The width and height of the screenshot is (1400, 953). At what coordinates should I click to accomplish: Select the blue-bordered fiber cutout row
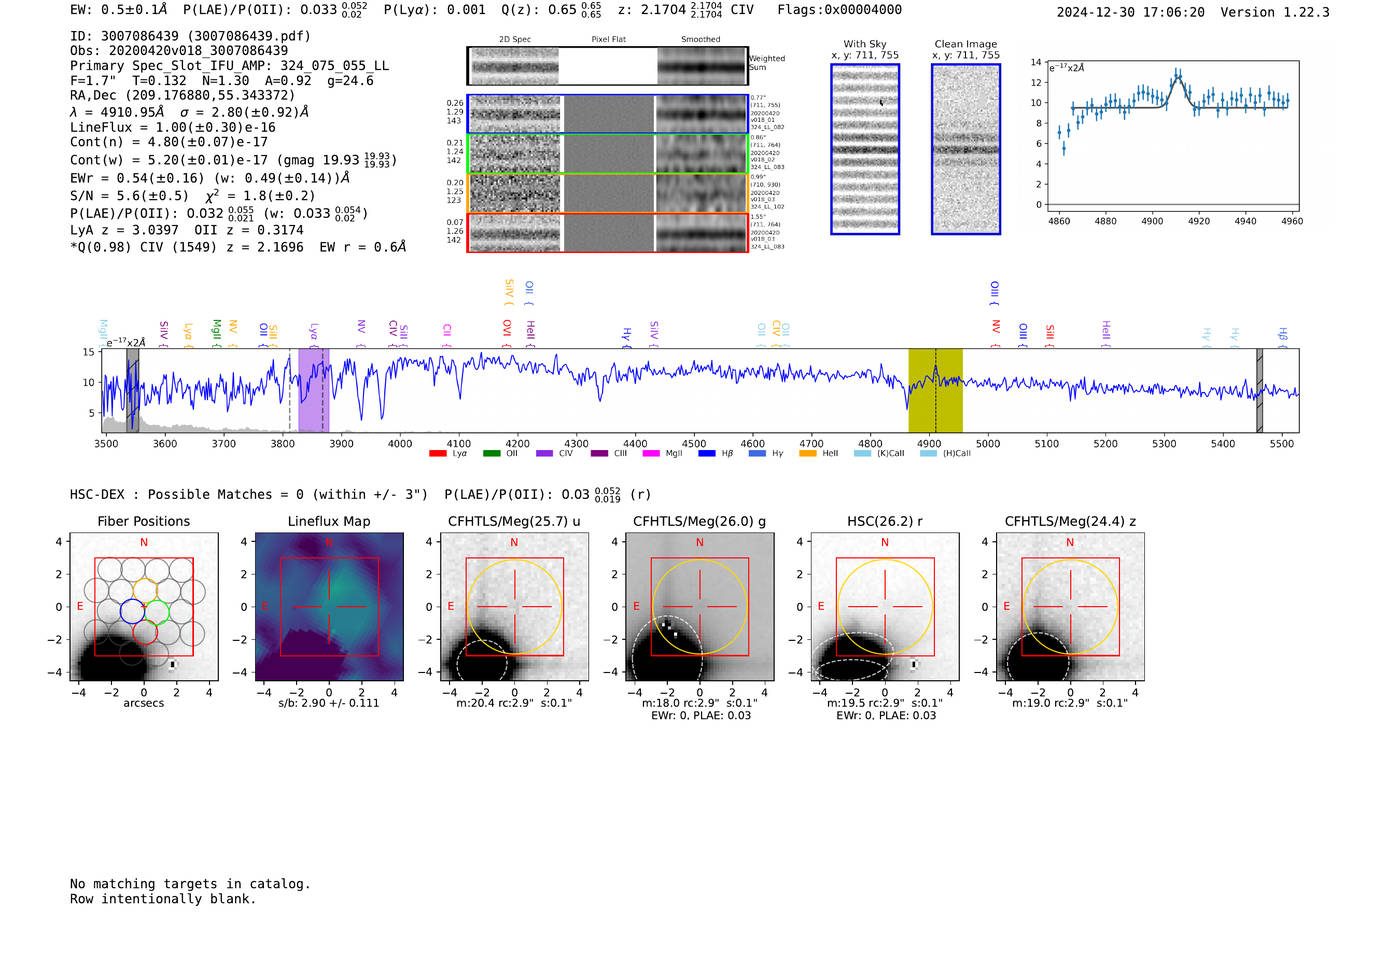[x=607, y=114]
